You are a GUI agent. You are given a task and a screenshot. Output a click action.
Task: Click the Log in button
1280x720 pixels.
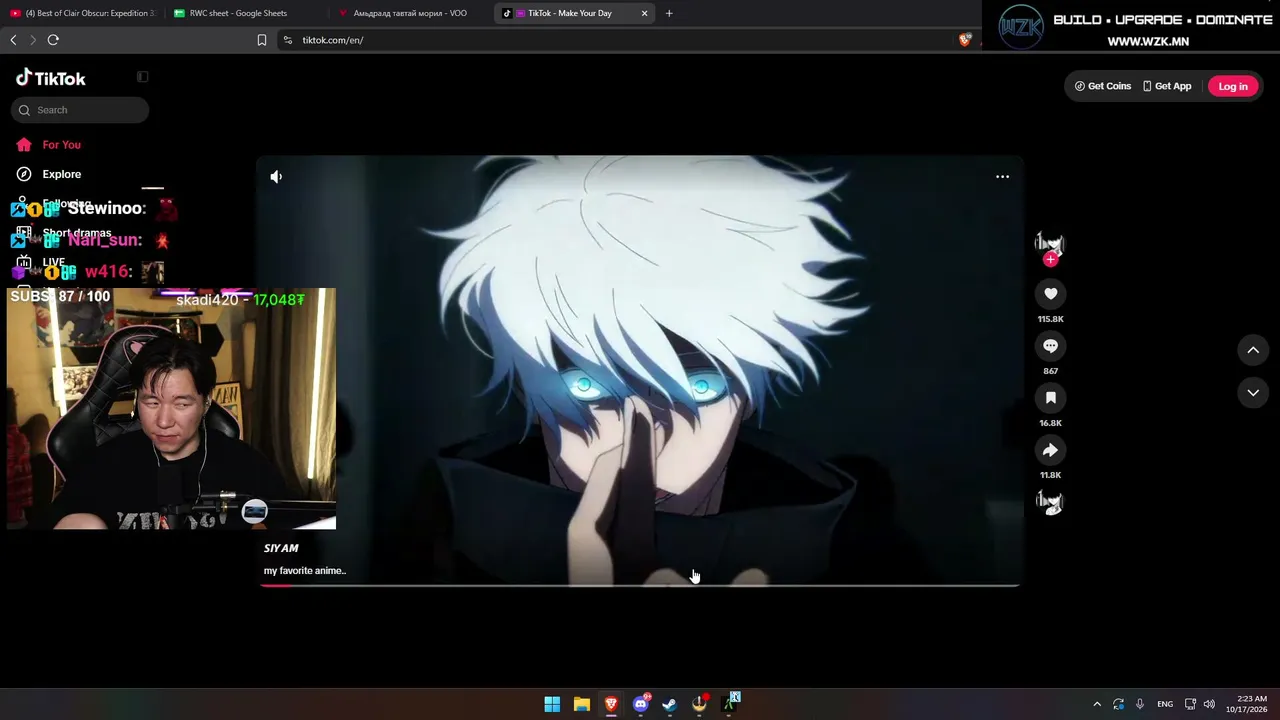pos(1233,86)
